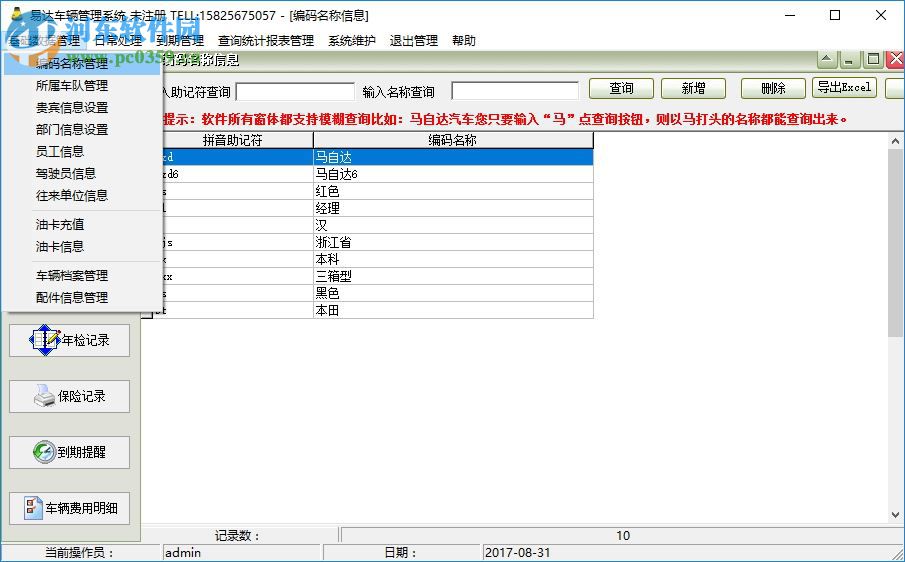Image resolution: width=905 pixels, height=562 pixels.
Task: Click the 助记符查询 input field
Action: pyautogui.click(x=295, y=92)
